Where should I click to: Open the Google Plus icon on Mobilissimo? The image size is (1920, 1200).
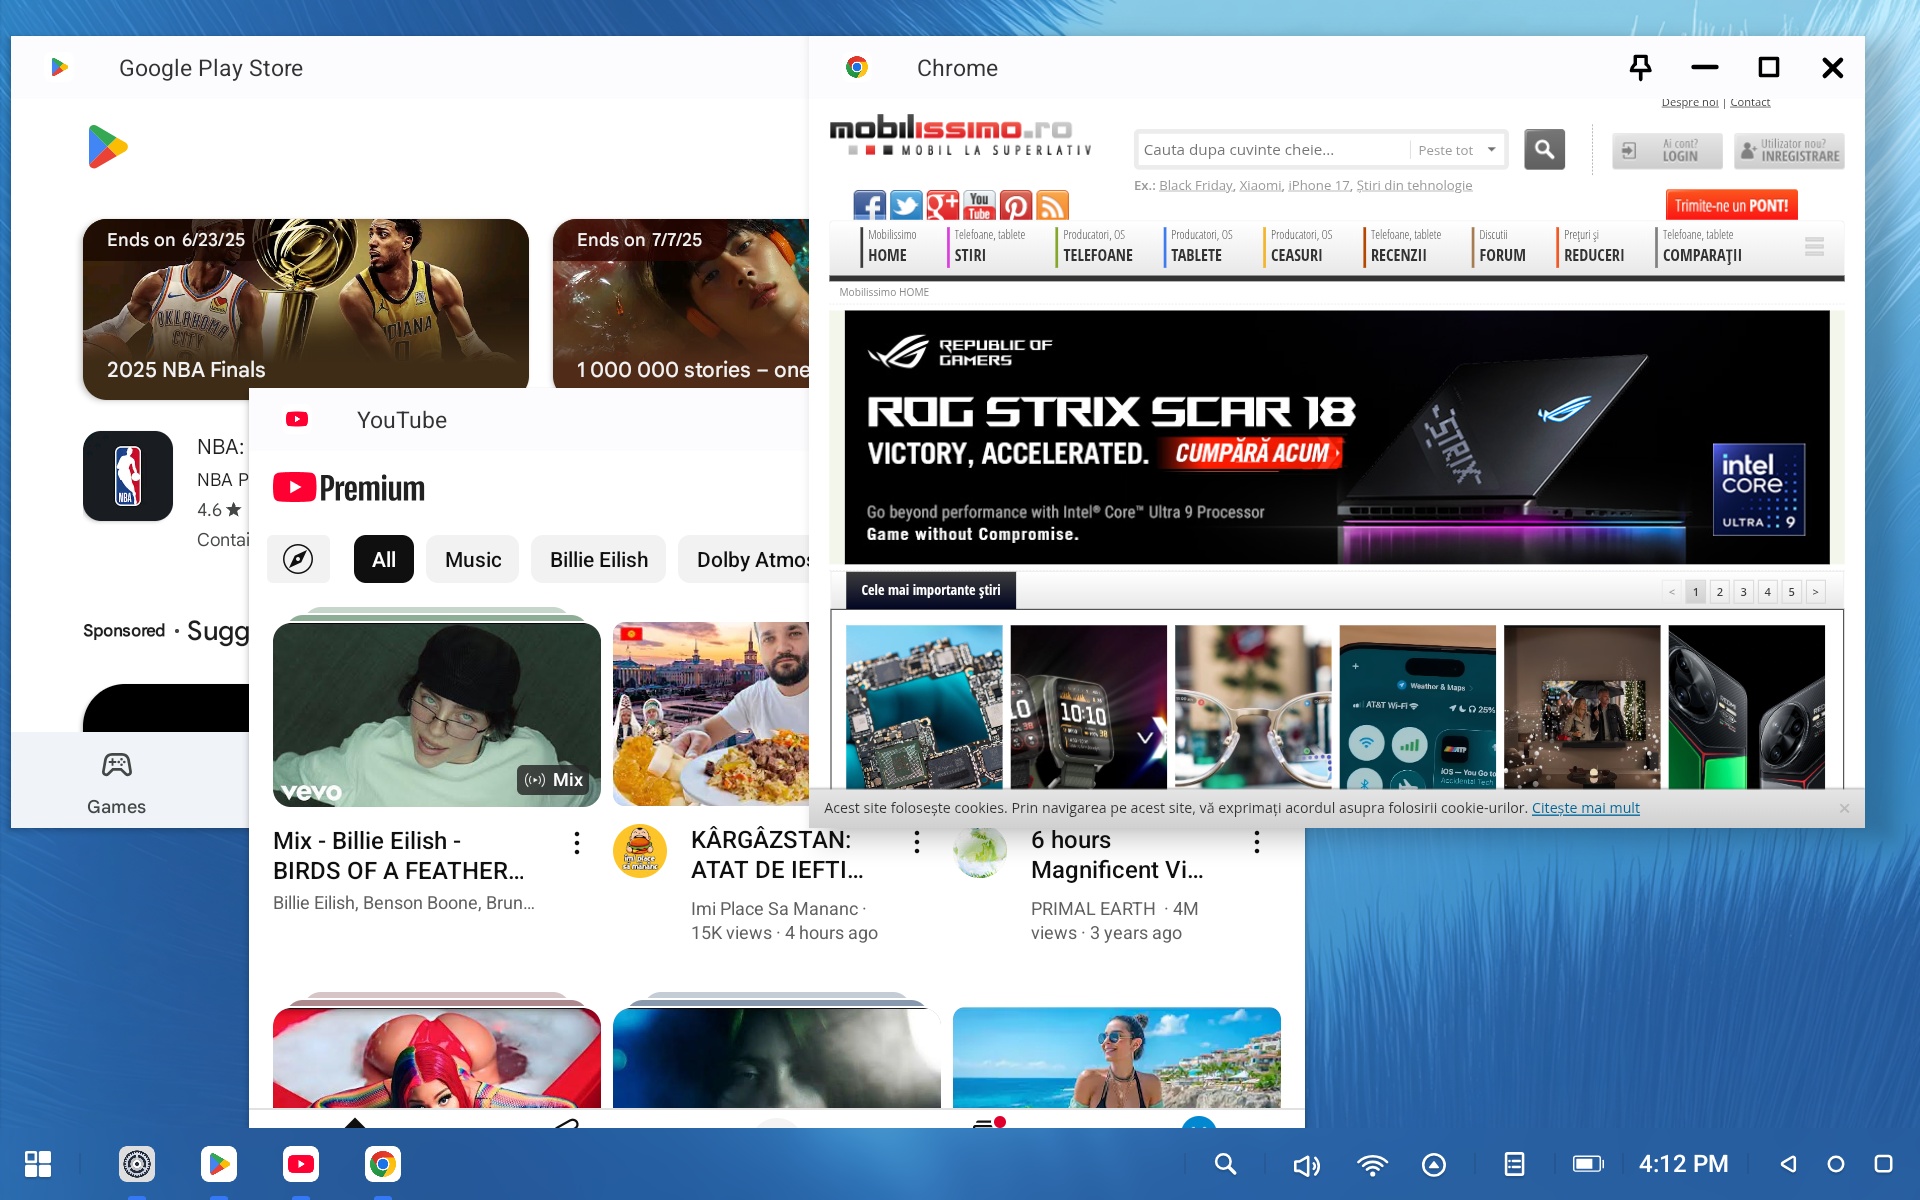click(942, 205)
